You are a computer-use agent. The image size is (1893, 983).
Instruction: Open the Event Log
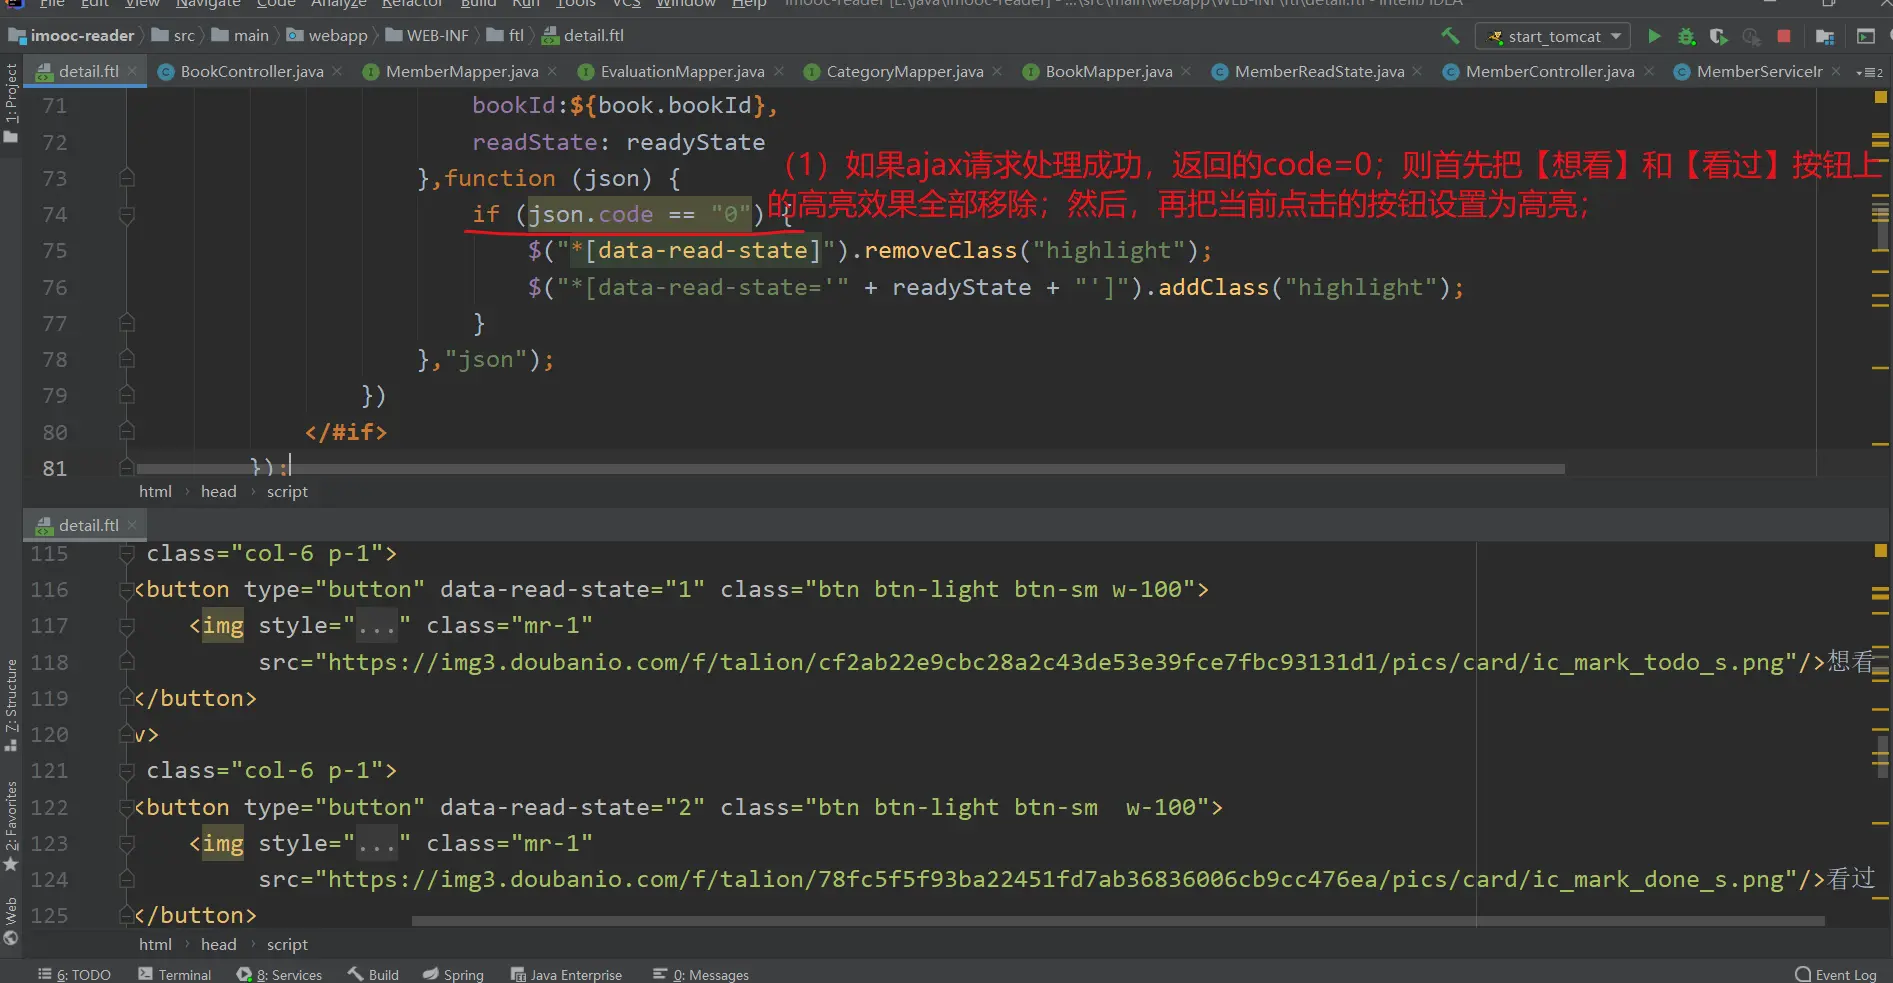click(1836, 974)
